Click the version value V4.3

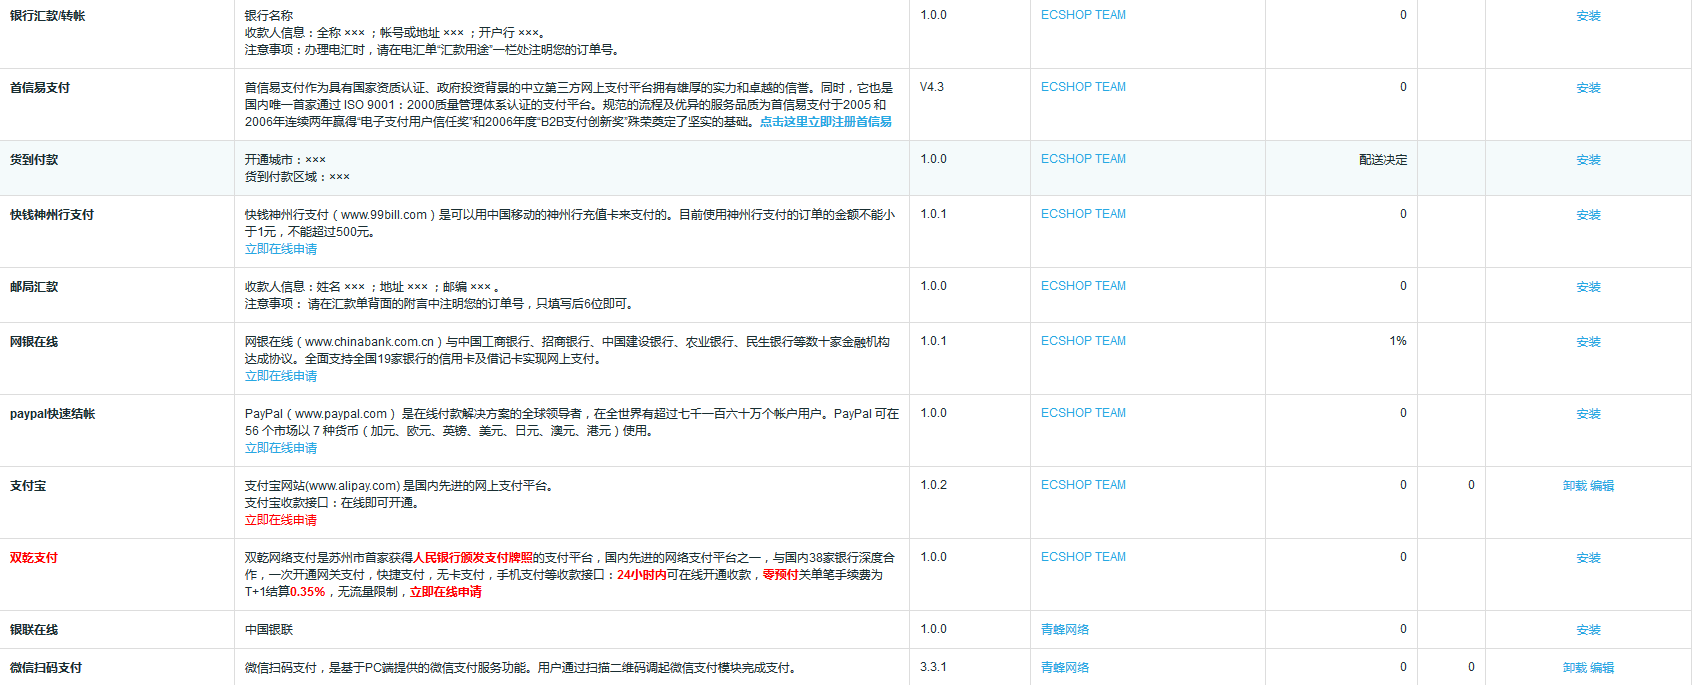(932, 87)
